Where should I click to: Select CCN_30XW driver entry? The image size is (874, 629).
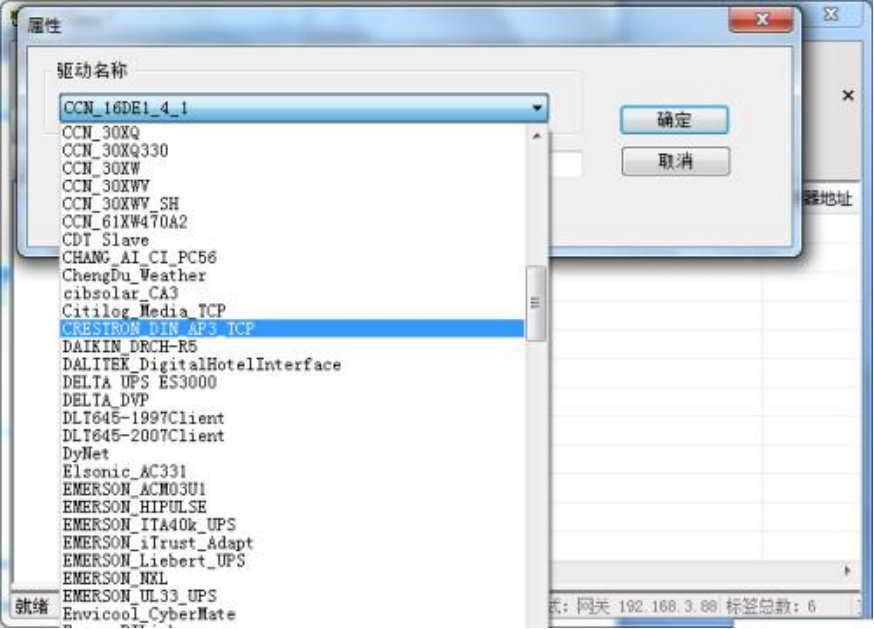(x=292, y=168)
